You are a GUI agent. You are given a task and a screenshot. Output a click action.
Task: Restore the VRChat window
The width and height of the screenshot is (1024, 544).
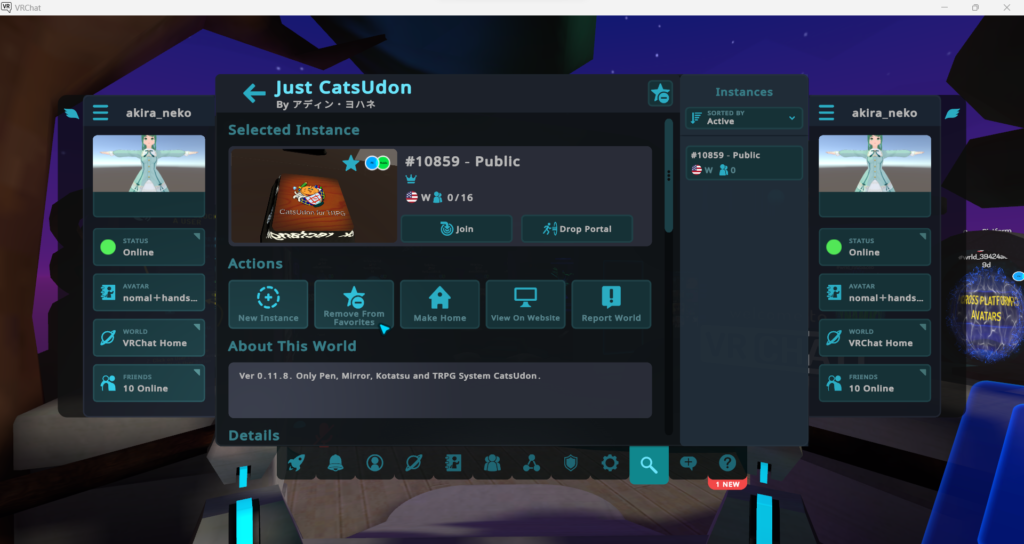(x=975, y=7)
